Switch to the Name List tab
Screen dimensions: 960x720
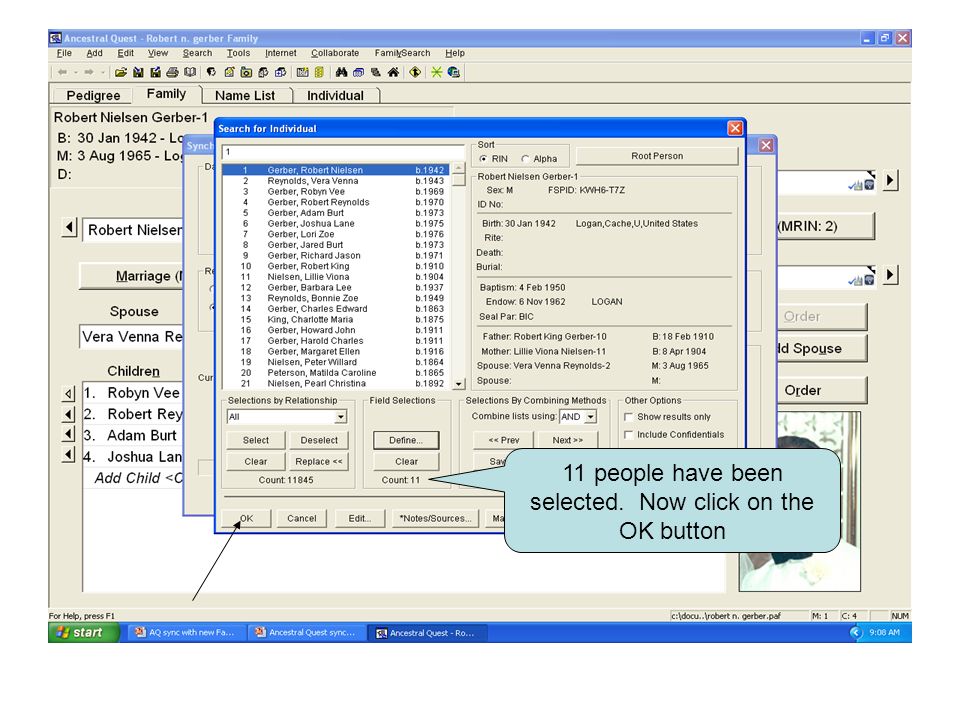[245, 96]
